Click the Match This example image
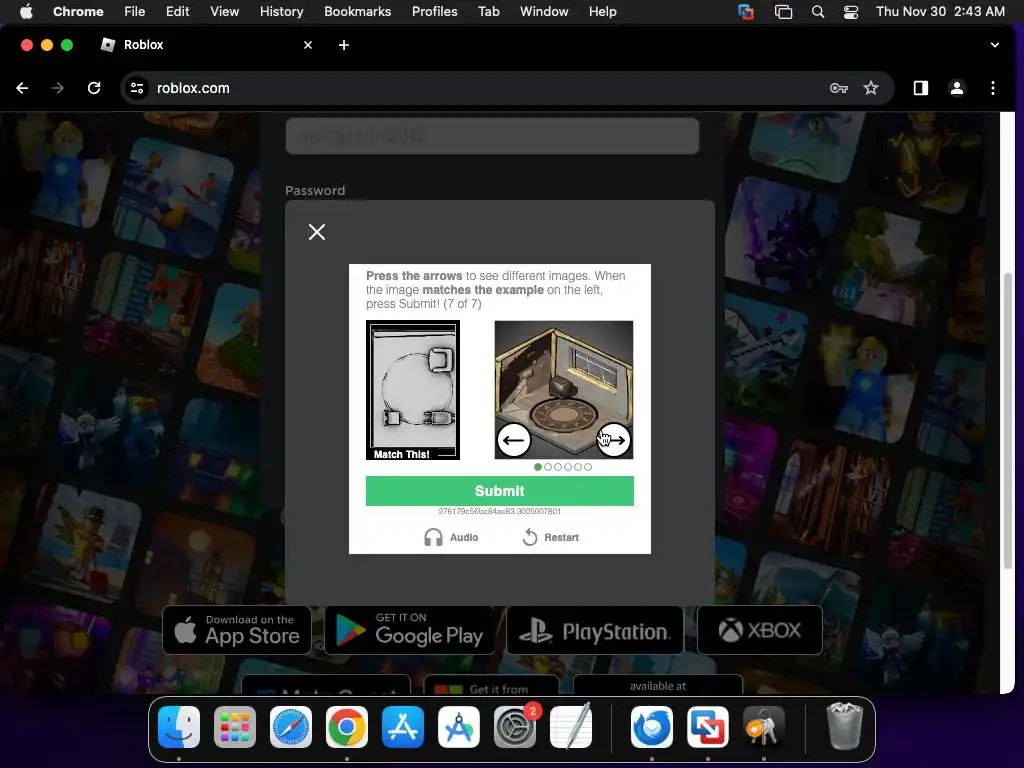 [413, 390]
